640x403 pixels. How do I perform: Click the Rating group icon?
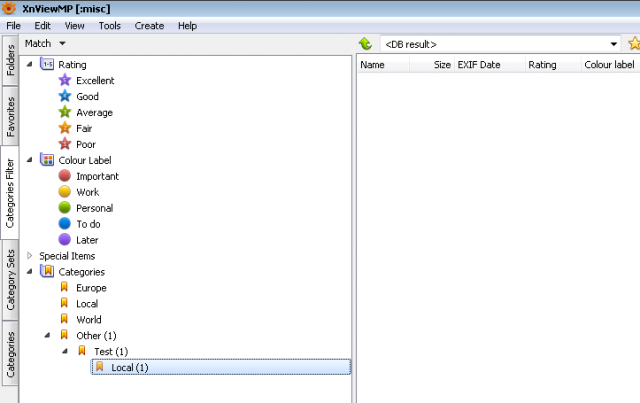coord(47,64)
